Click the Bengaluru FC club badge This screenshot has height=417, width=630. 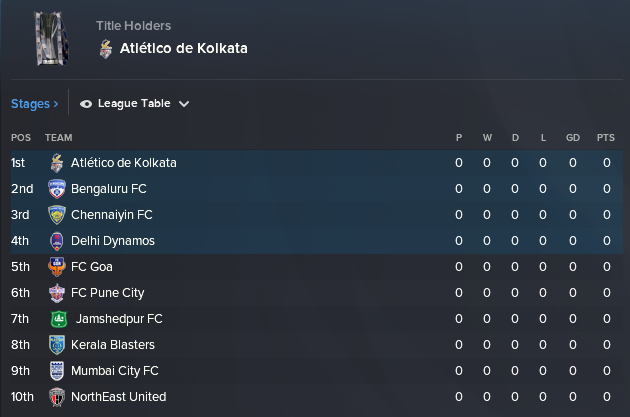(x=57, y=189)
